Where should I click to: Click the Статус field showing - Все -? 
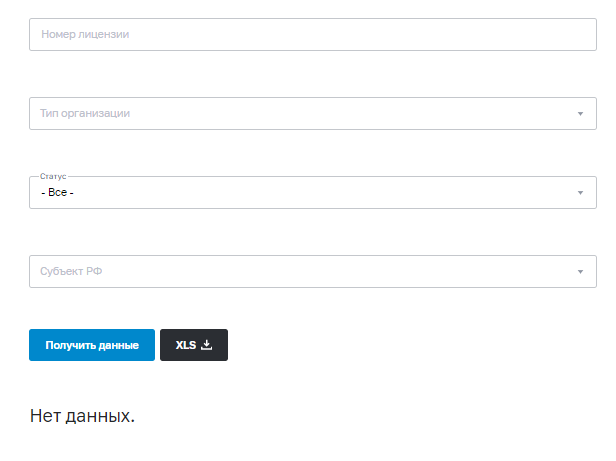(313, 193)
